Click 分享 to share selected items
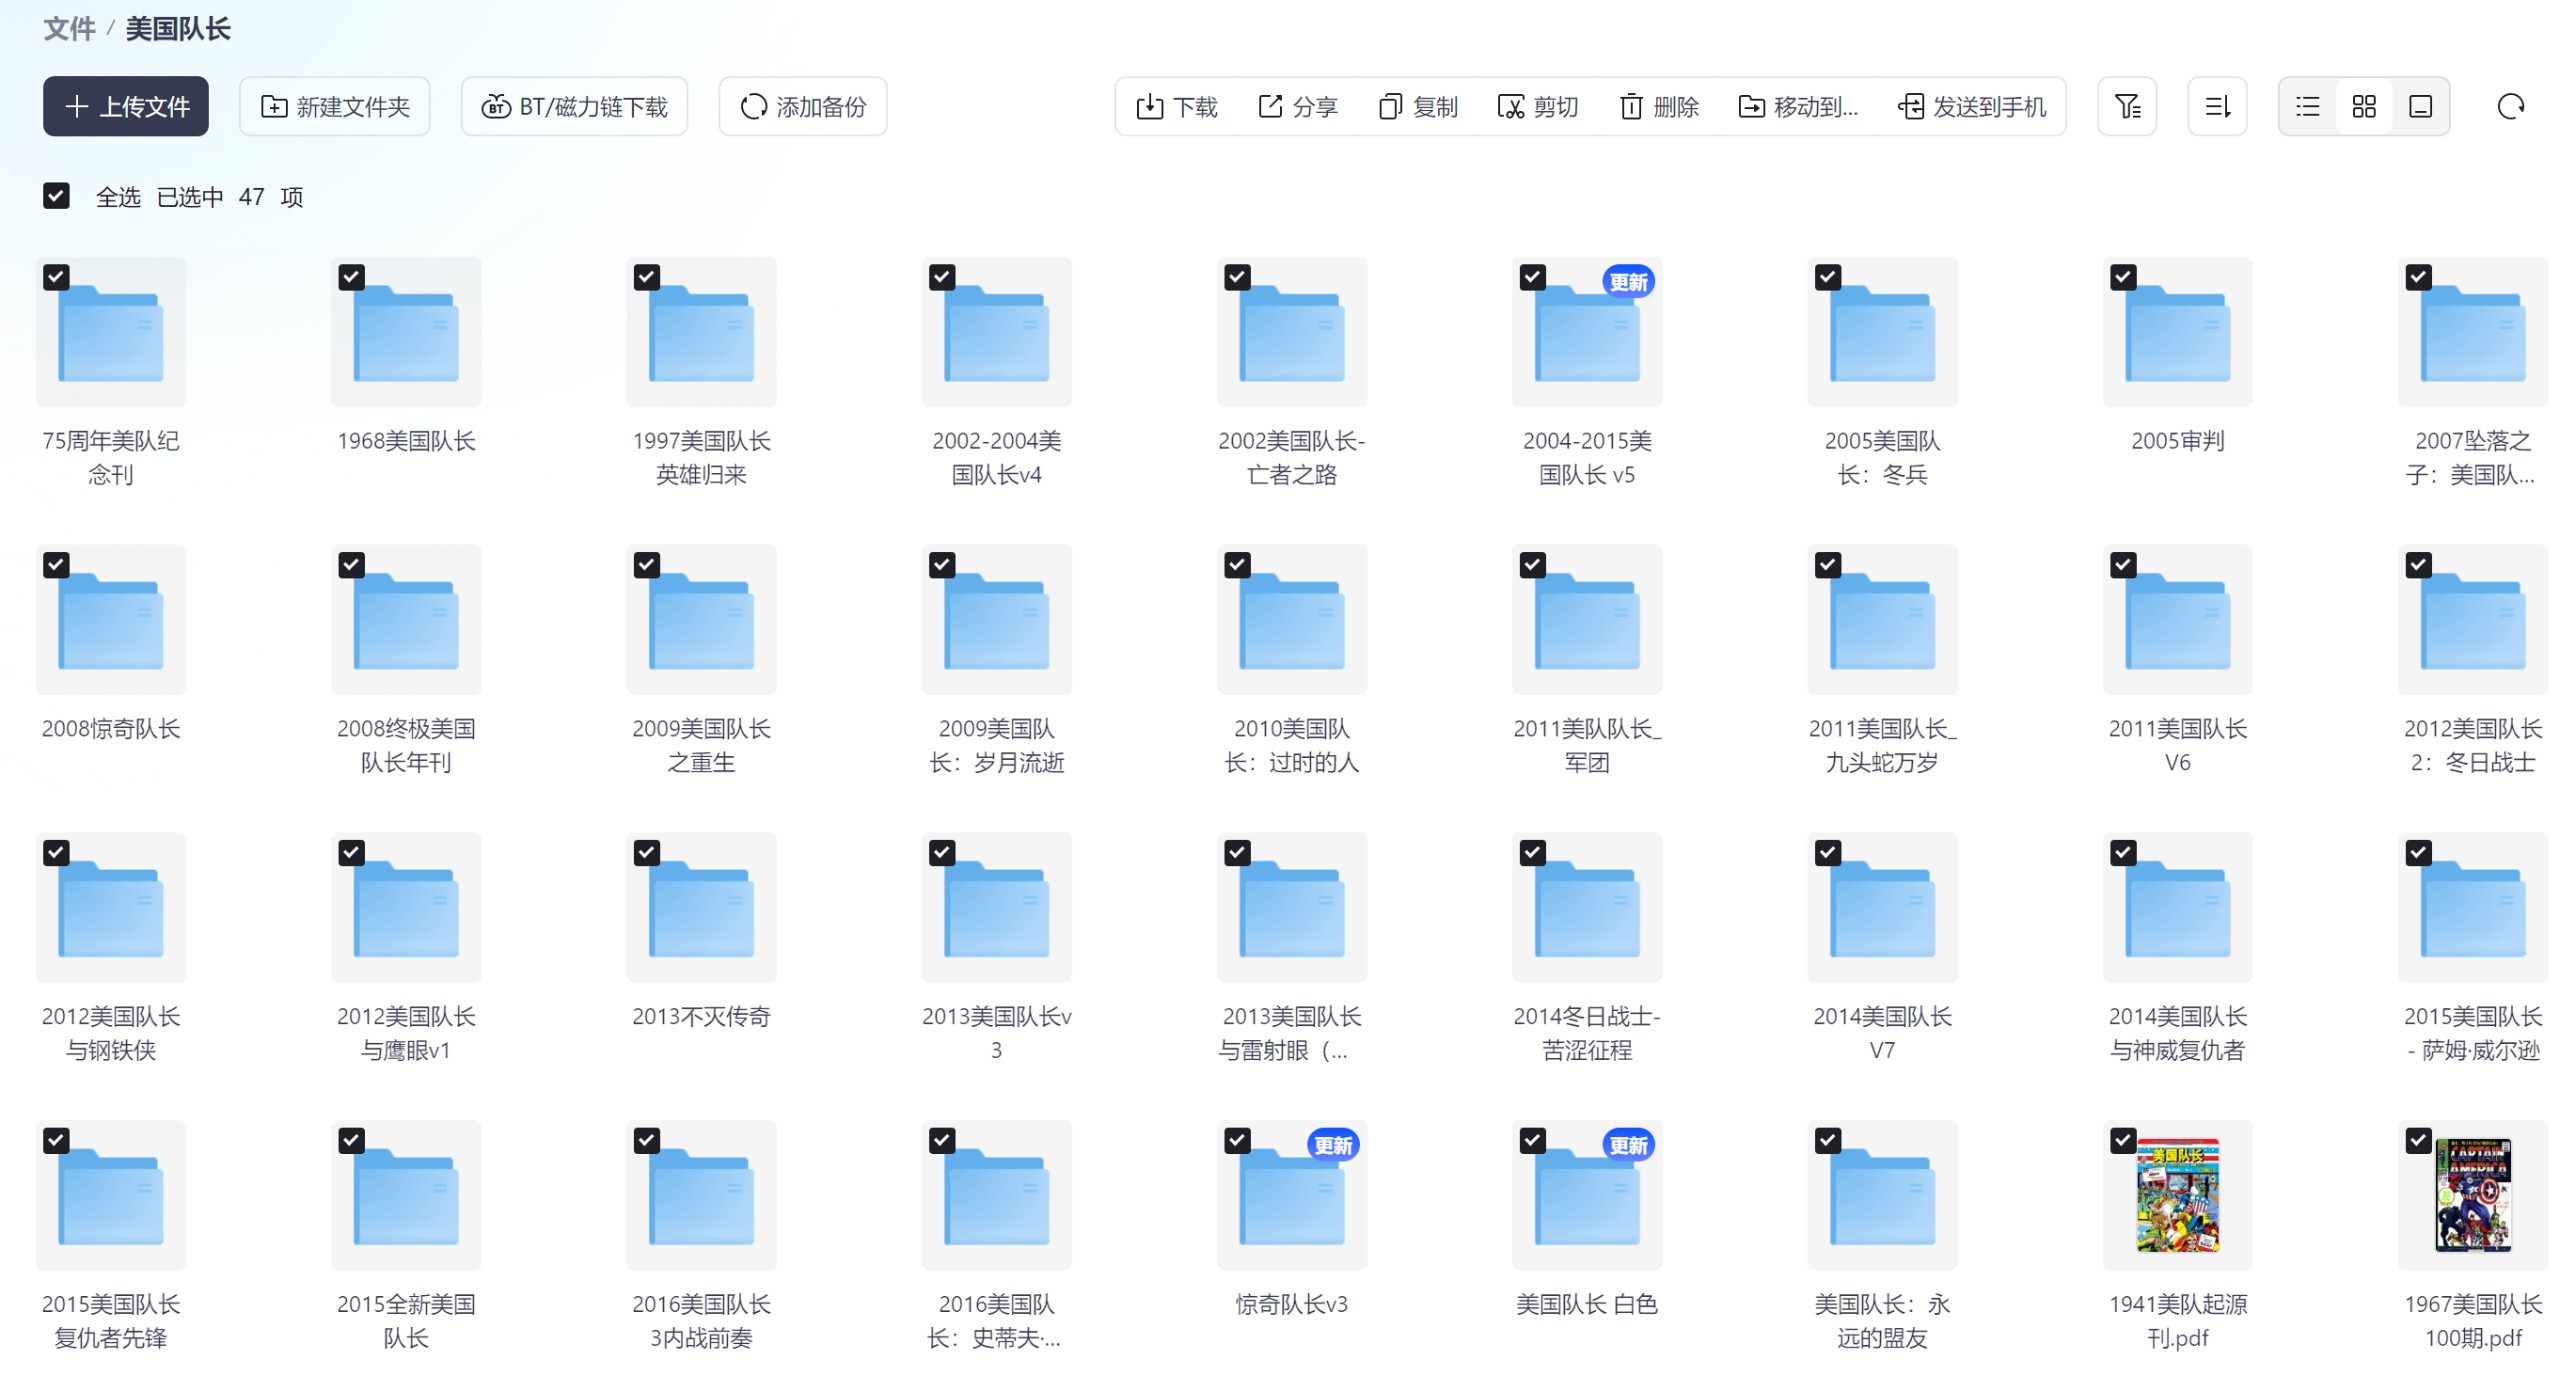Screen dimensions: 2560x1375 (1297, 106)
